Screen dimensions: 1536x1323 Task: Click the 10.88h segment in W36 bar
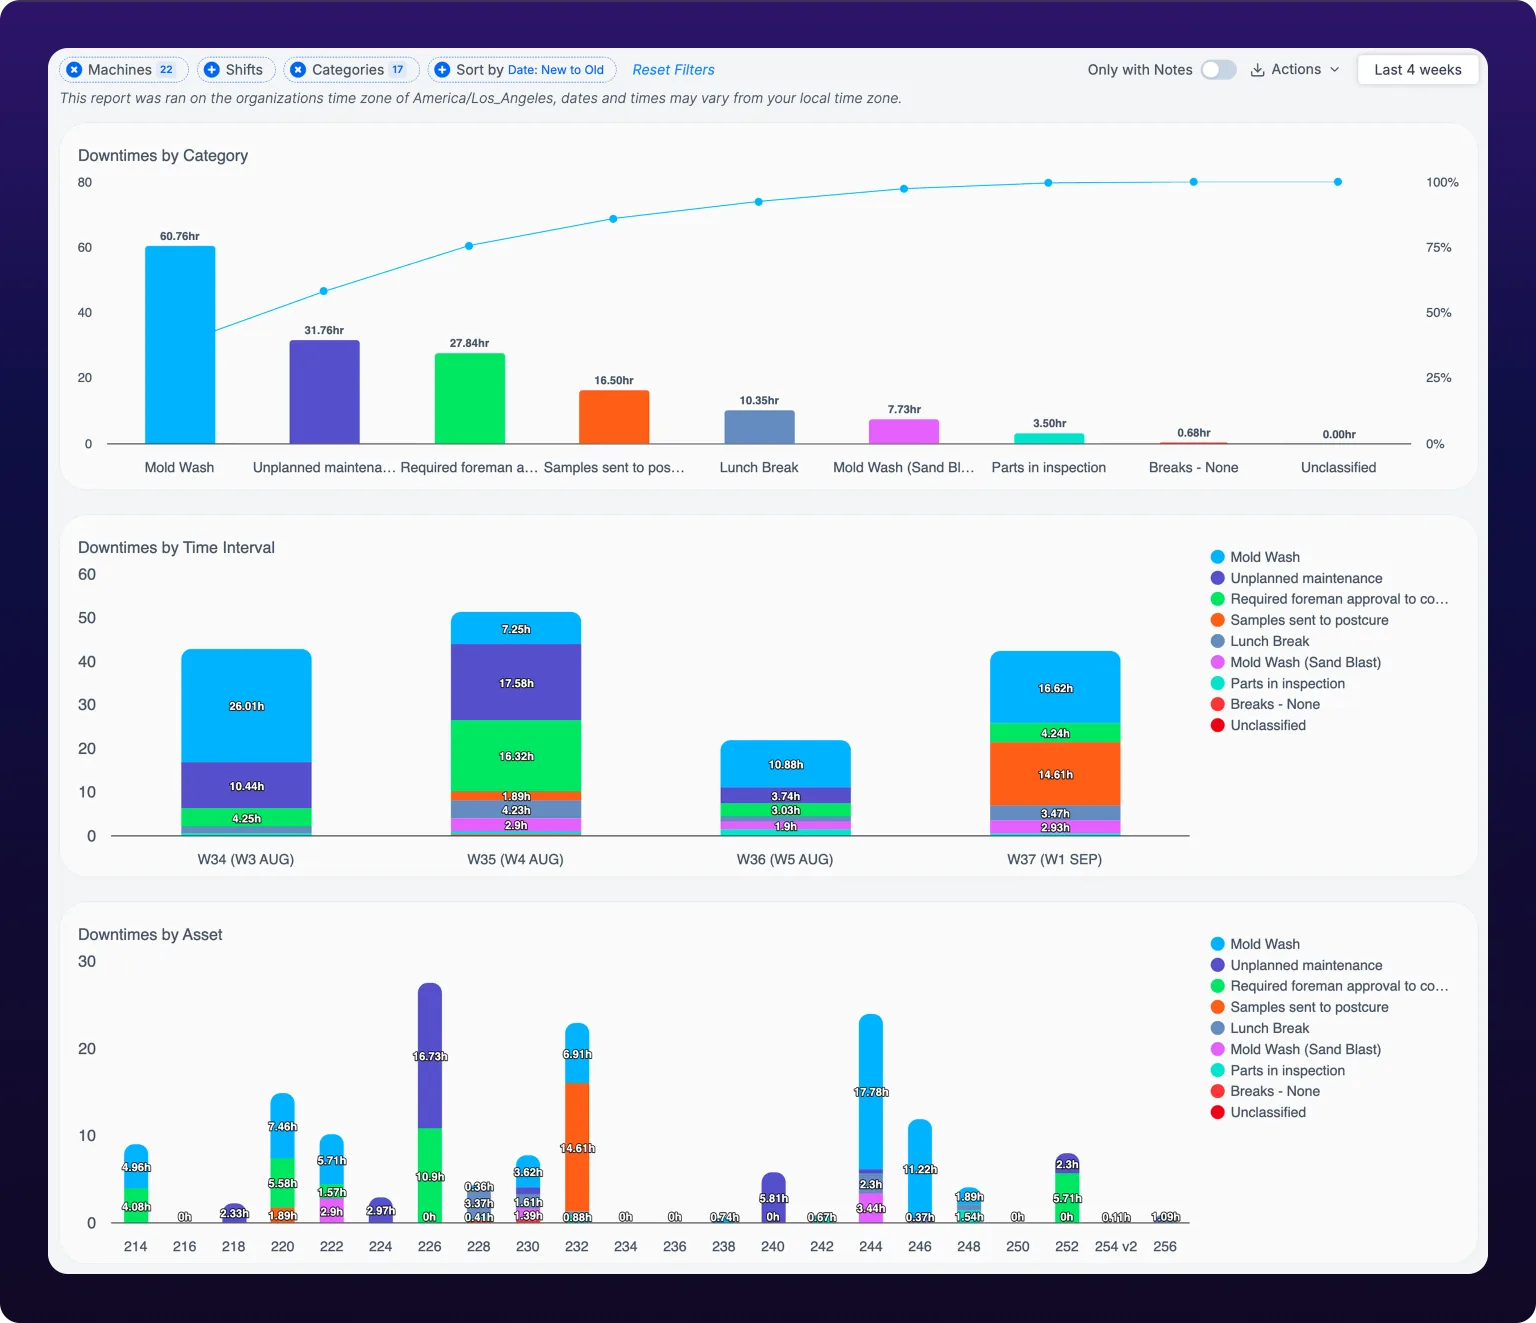coord(786,764)
